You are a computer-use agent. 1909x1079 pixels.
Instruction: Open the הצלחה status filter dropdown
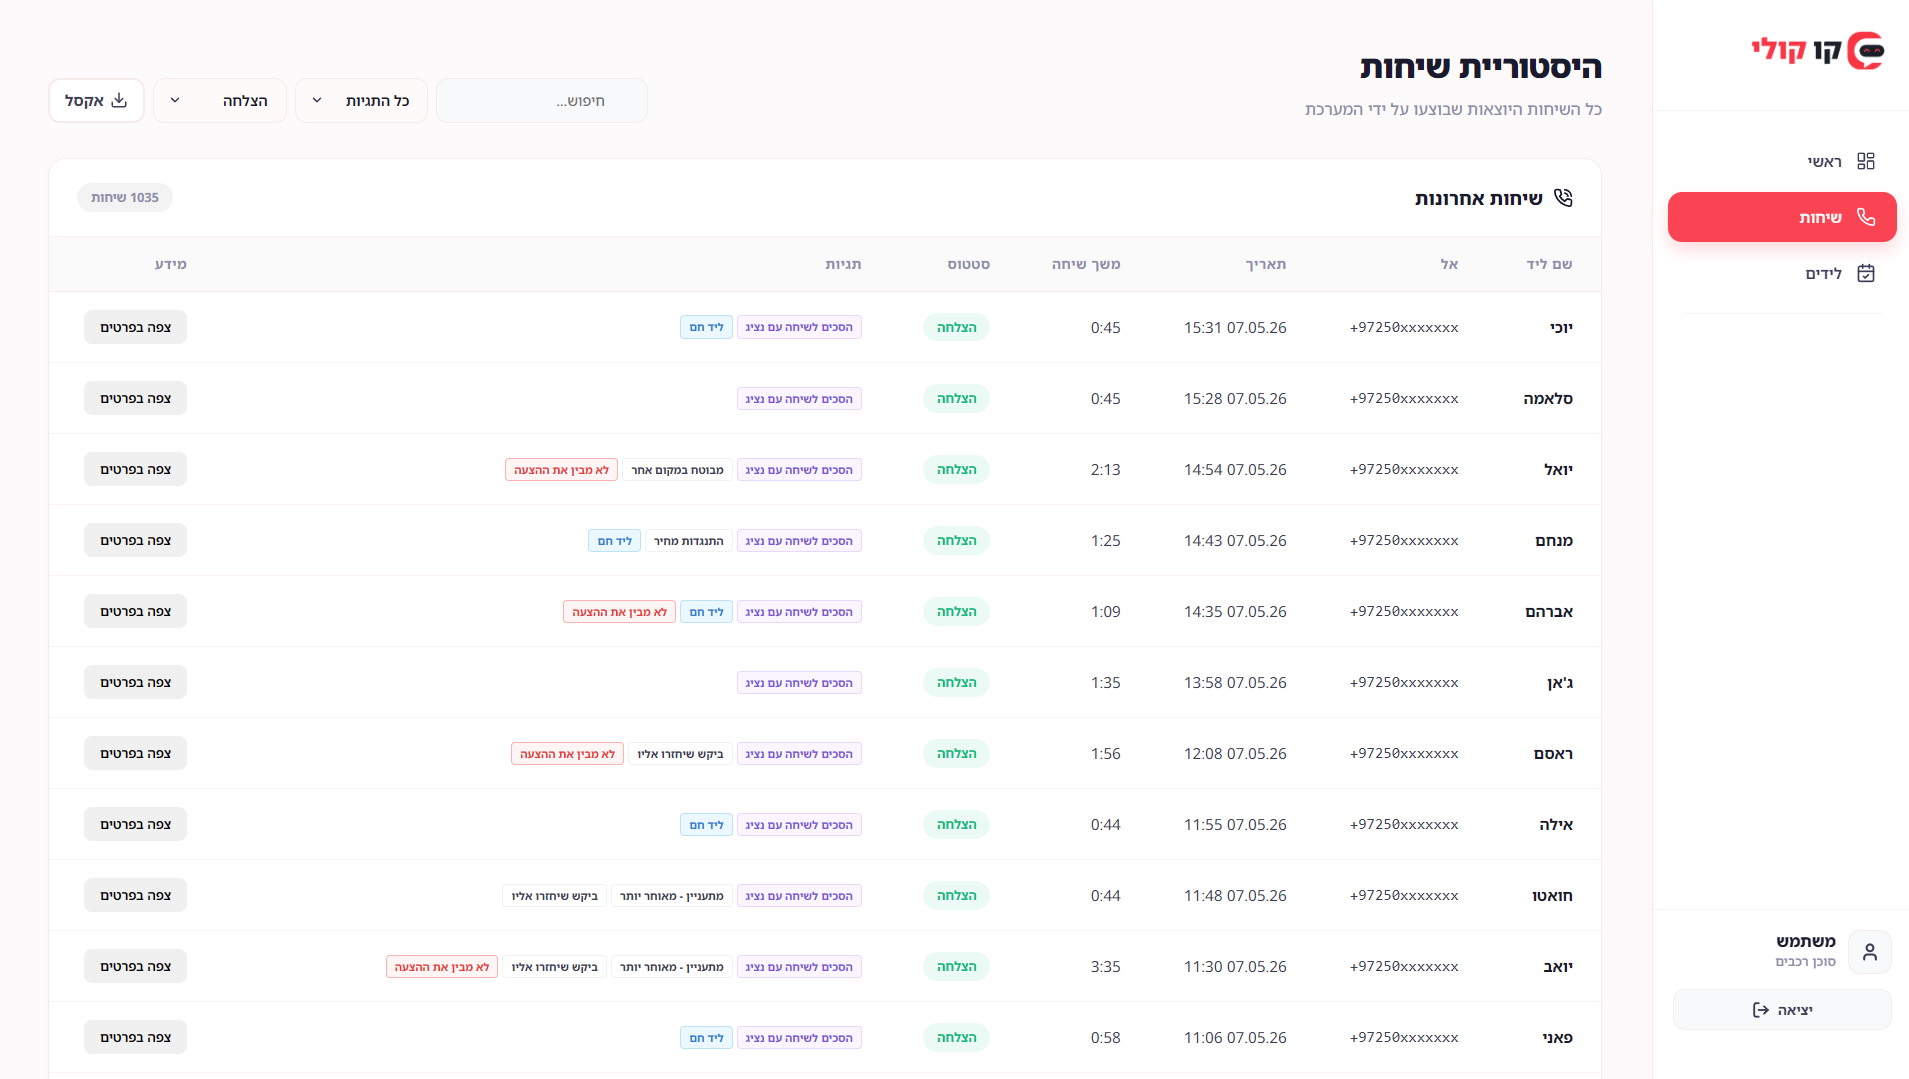click(x=220, y=100)
